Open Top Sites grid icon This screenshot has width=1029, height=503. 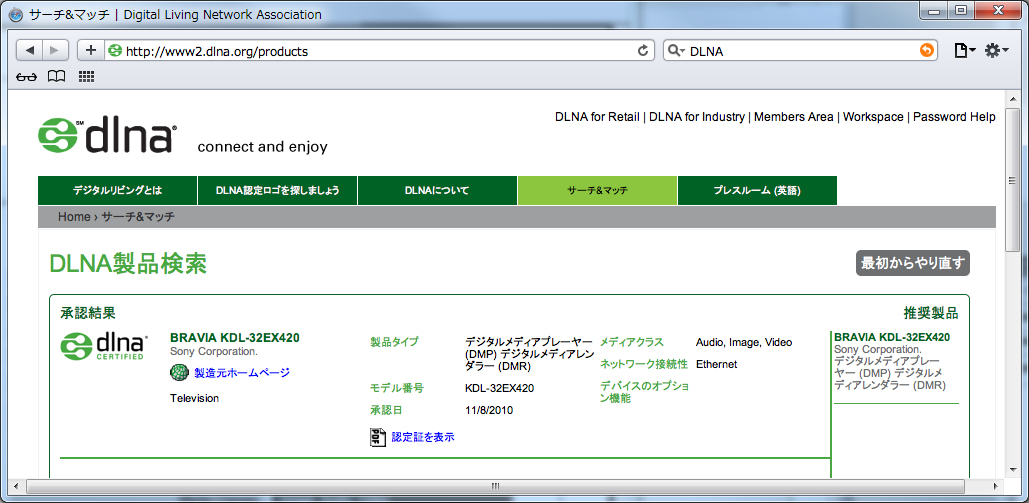pos(87,77)
